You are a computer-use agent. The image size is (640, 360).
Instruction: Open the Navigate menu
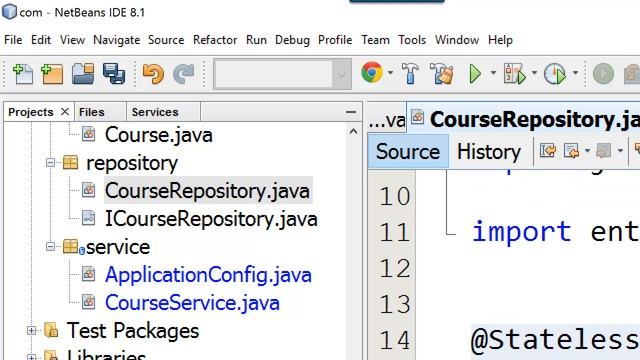tap(116, 40)
